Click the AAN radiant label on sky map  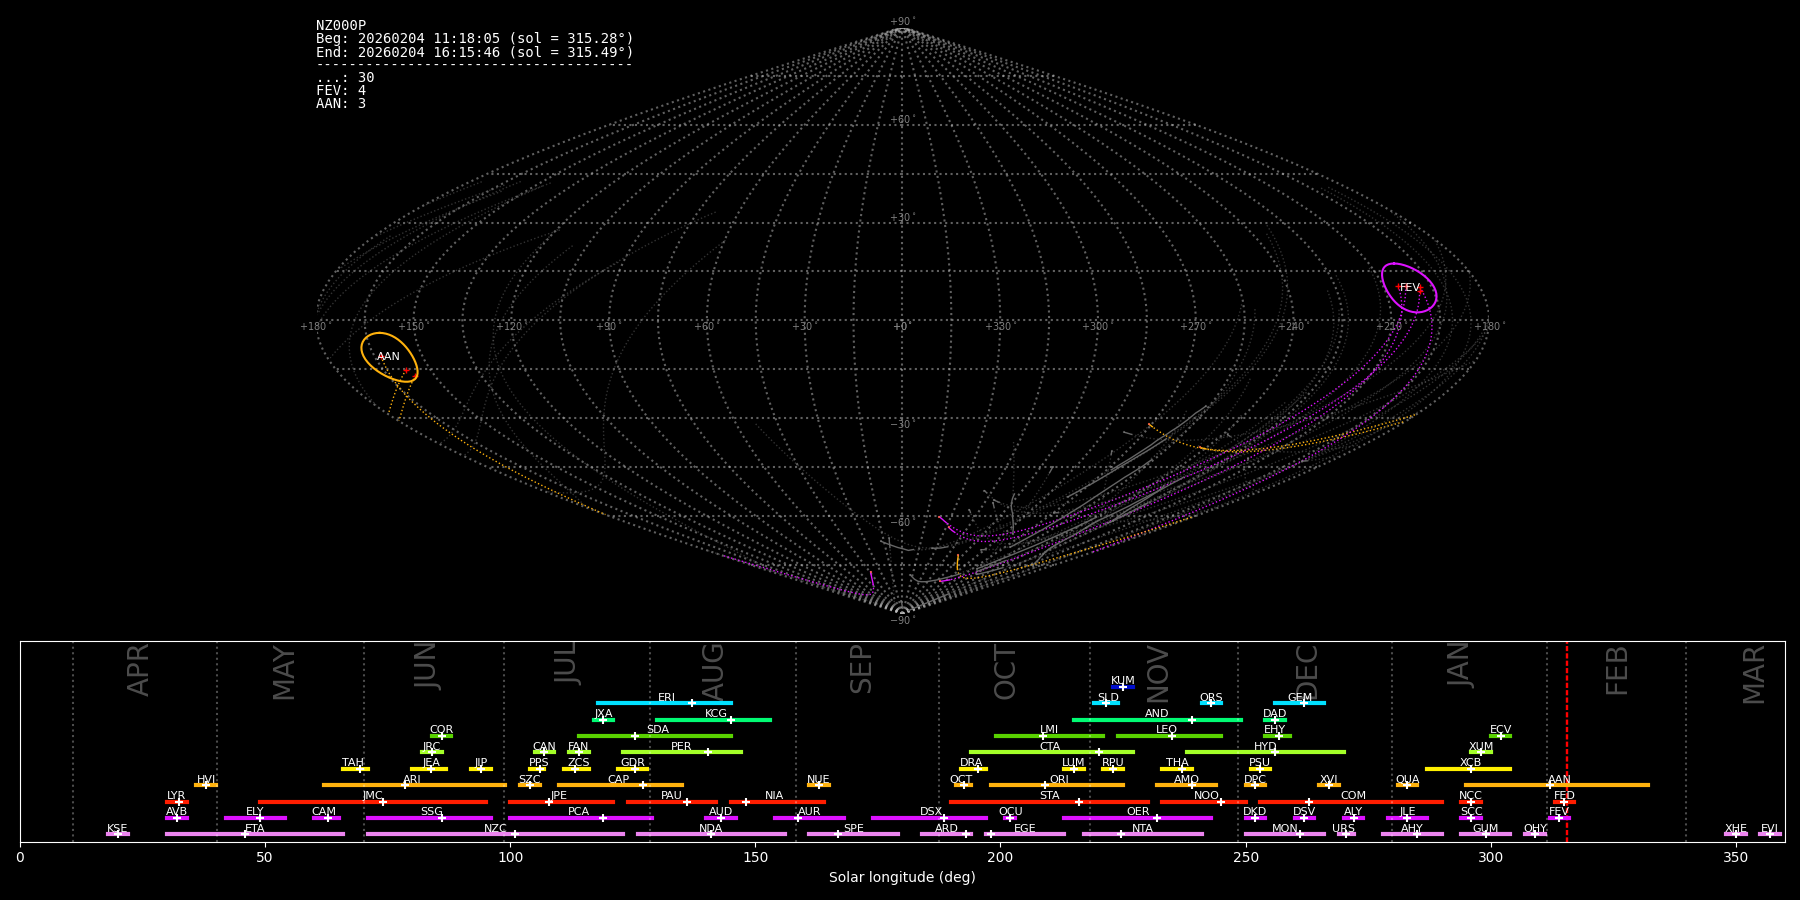388,357
